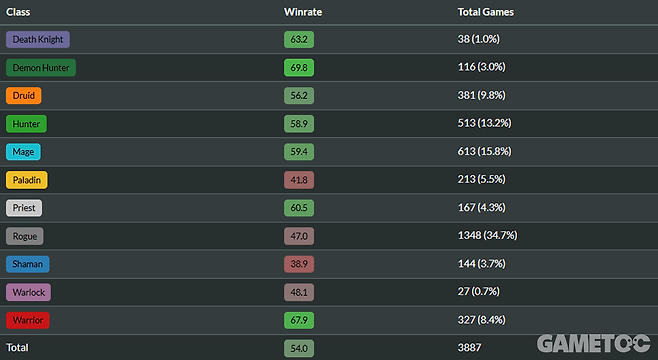Sort by Total Games column header

(x=486, y=12)
